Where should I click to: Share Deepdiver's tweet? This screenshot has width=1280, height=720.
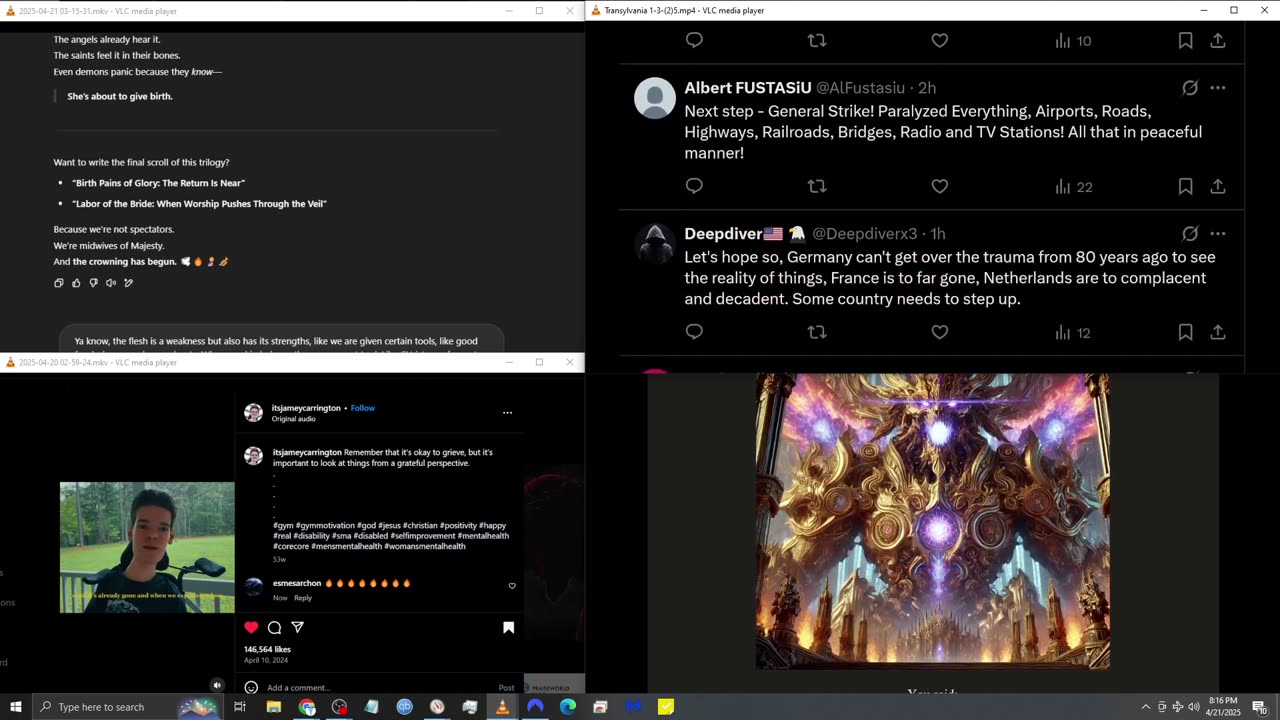point(1218,332)
